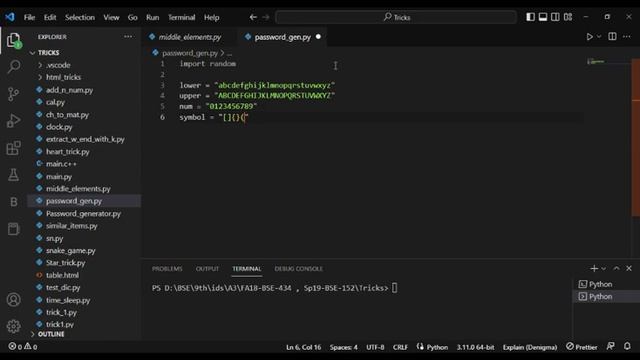Open heart_trick.py file
640x360 pixels.
(67, 151)
